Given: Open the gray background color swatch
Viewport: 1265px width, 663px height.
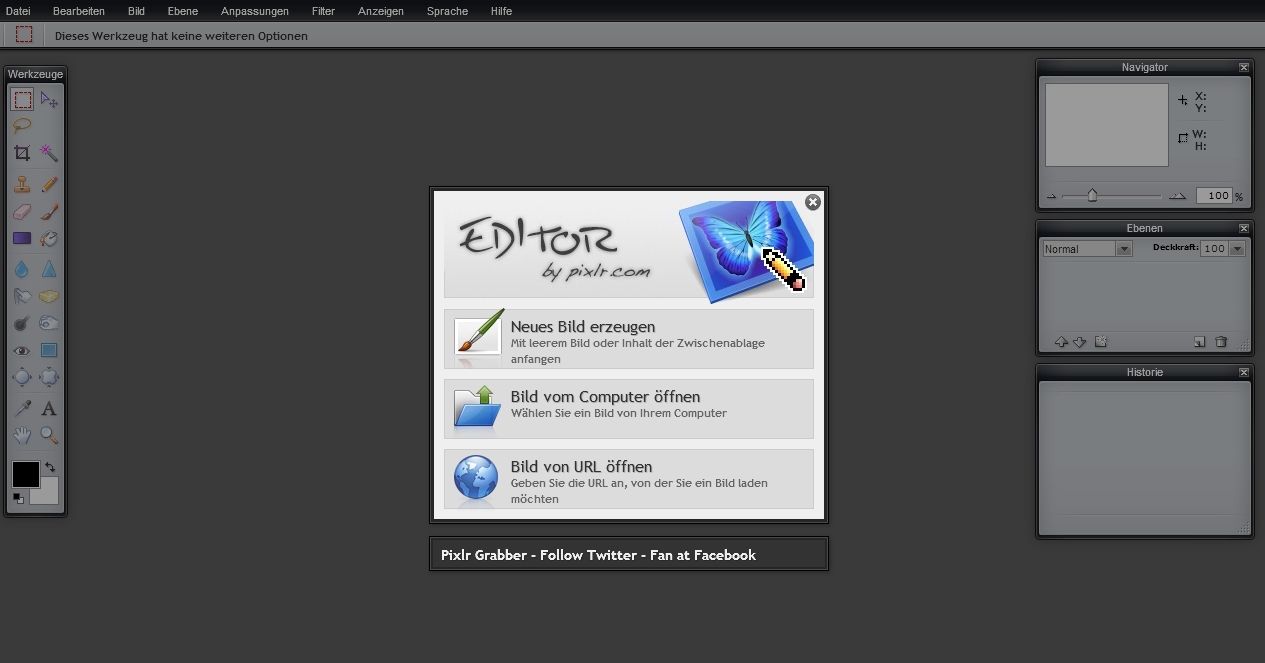Looking at the screenshot, I should point(48,494).
